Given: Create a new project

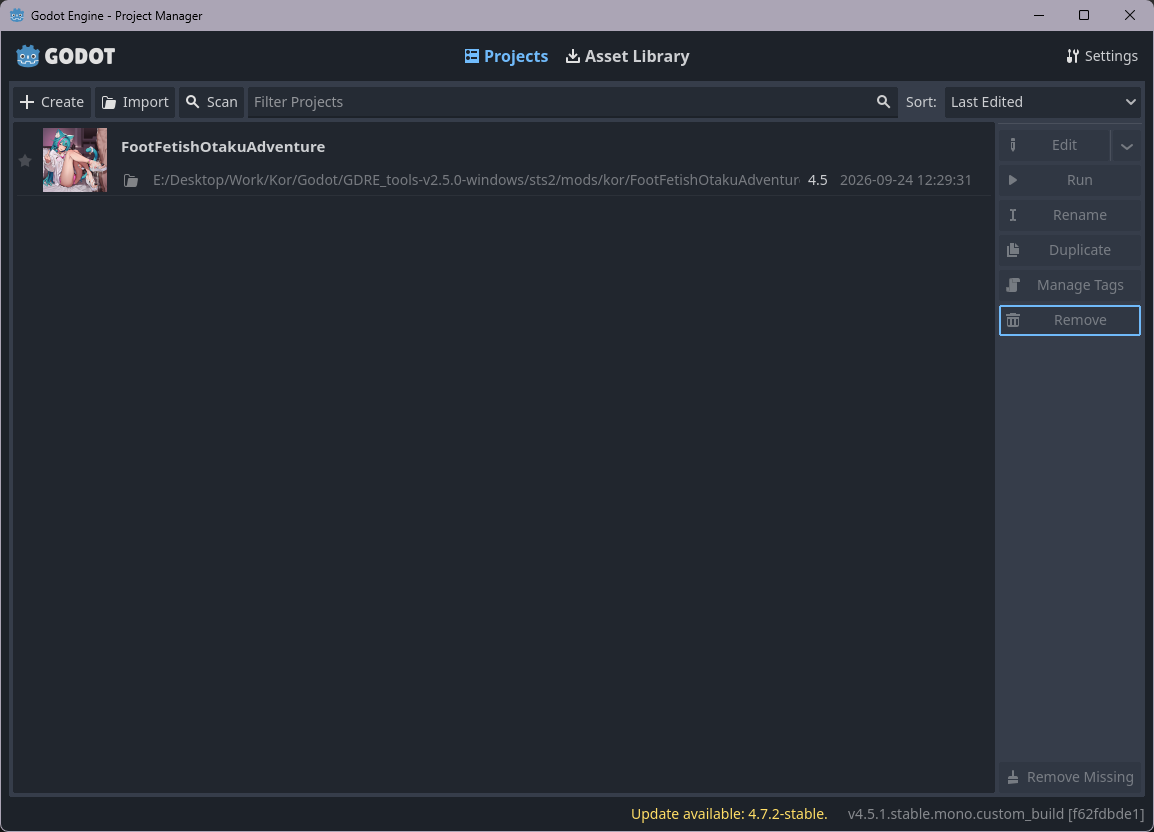Looking at the screenshot, I should click(52, 102).
